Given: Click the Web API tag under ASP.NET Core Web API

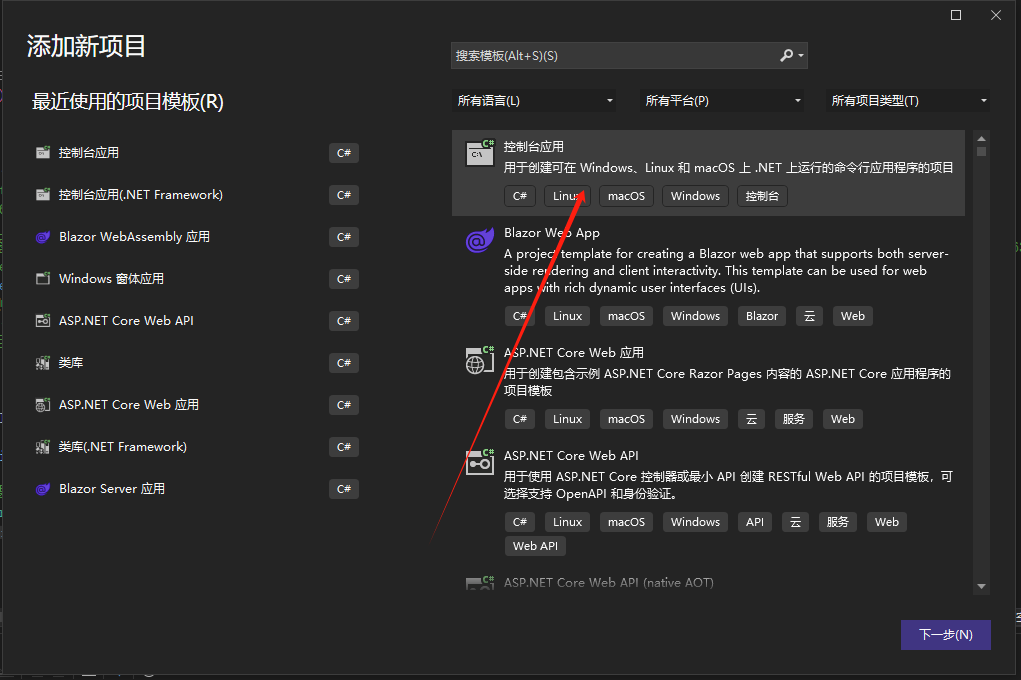Looking at the screenshot, I should 535,545.
